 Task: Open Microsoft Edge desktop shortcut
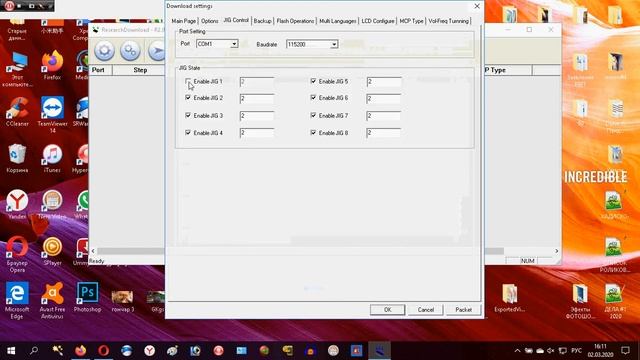17,301
